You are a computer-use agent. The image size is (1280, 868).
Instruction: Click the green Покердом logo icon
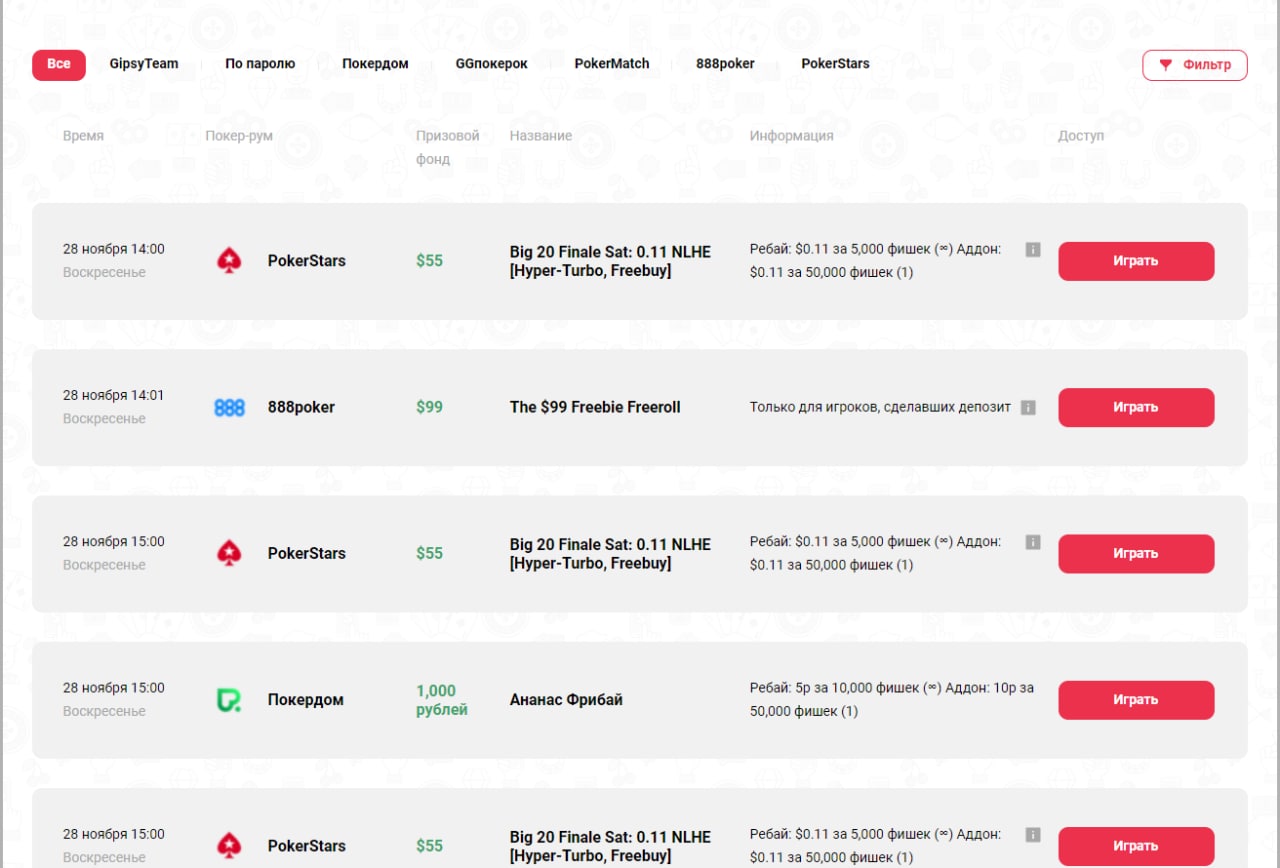[x=229, y=700]
